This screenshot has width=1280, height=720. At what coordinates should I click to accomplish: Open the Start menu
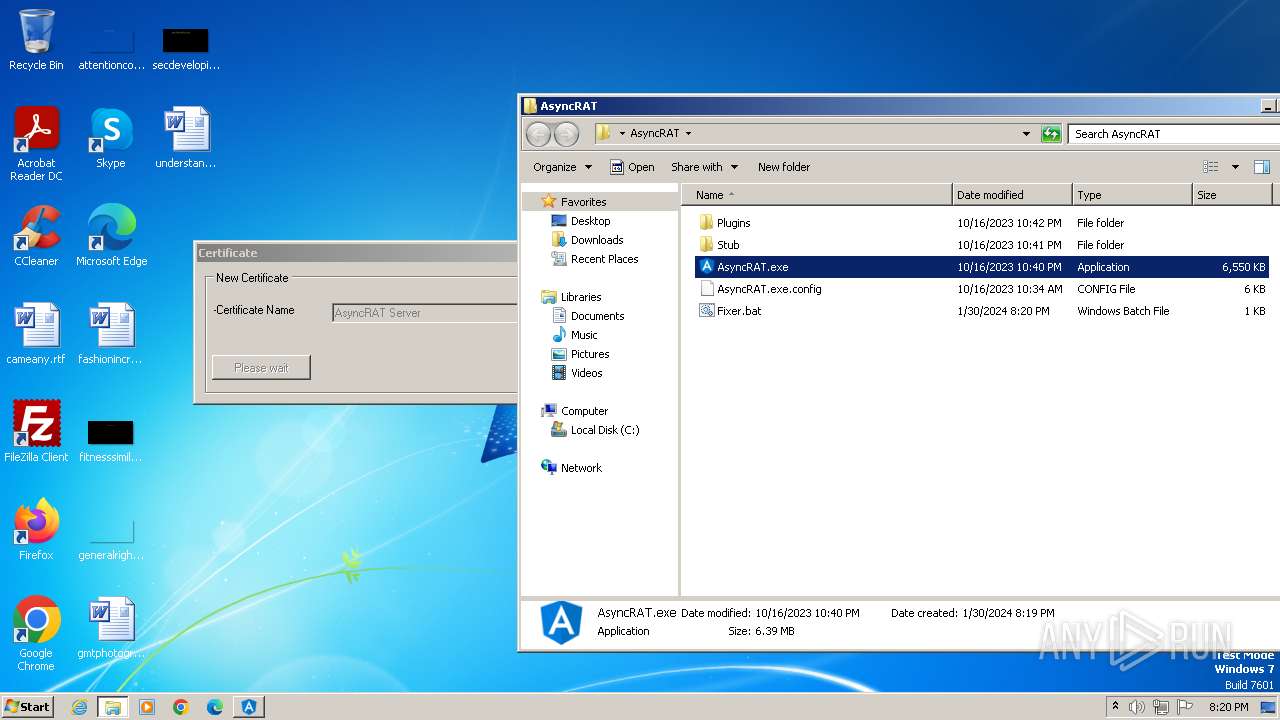click(x=28, y=707)
